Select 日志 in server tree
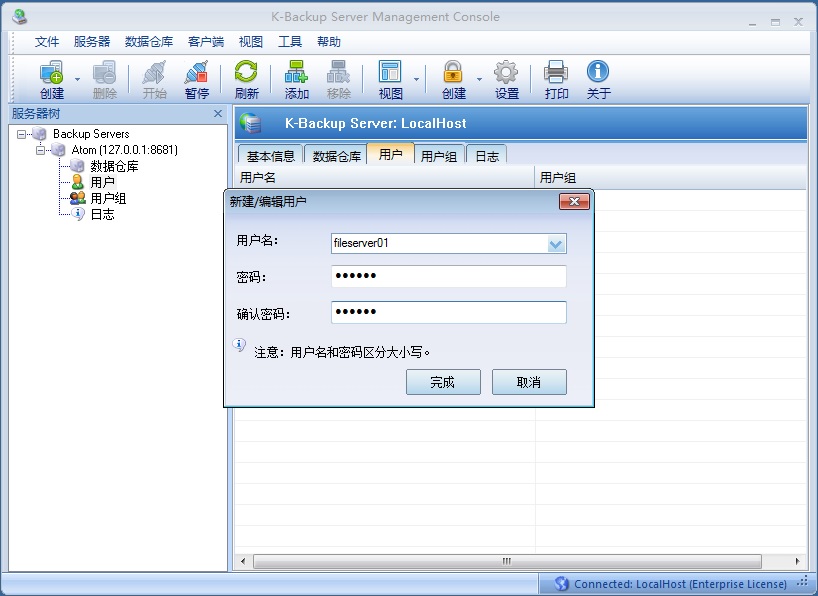Image resolution: width=818 pixels, height=596 pixels. [102, 214]
